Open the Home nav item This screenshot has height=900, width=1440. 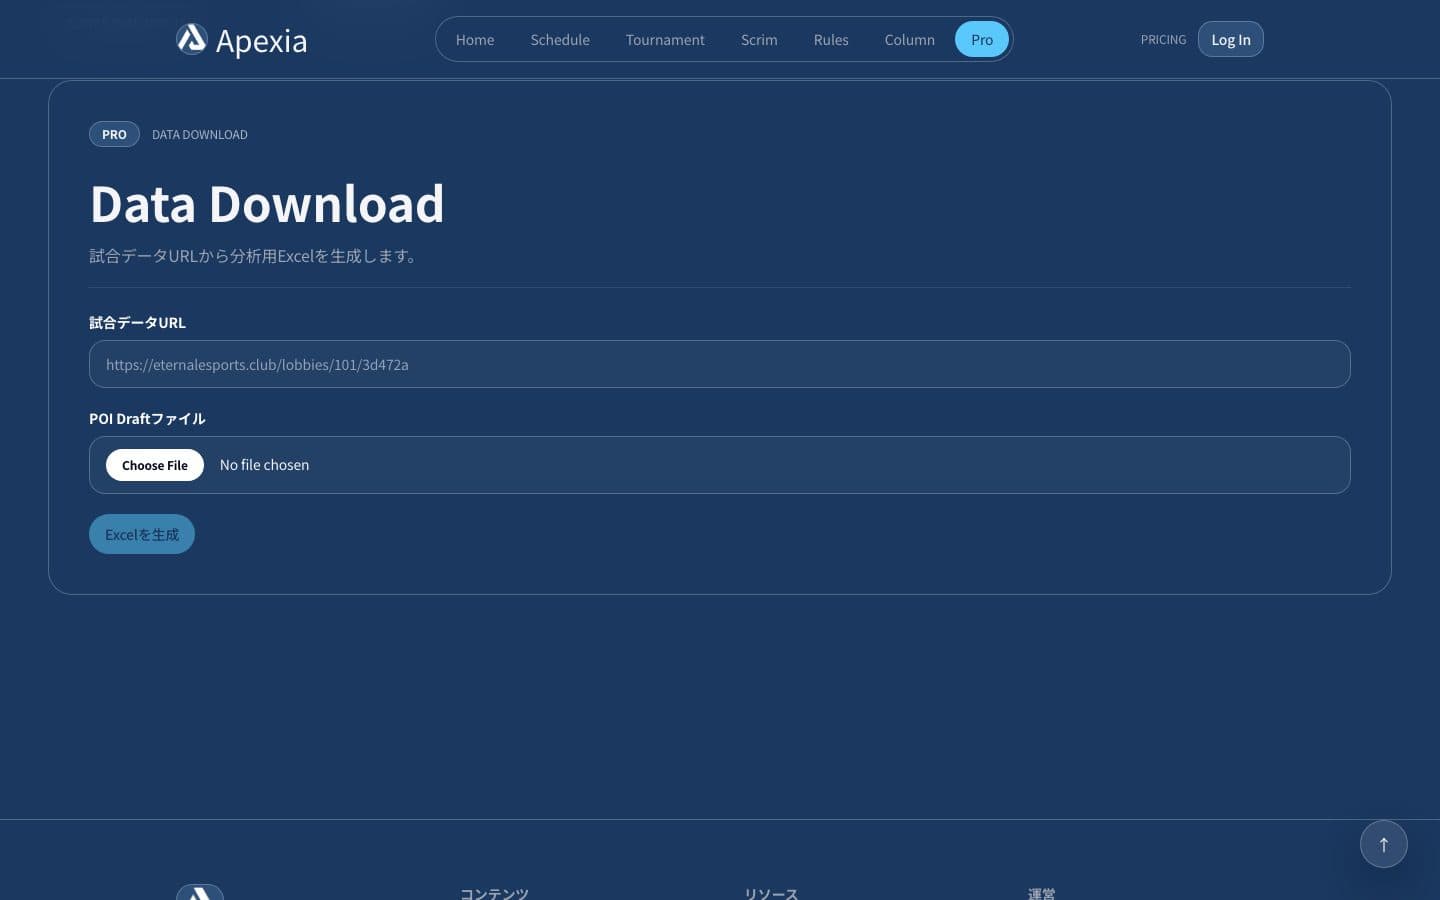point(475,40)
